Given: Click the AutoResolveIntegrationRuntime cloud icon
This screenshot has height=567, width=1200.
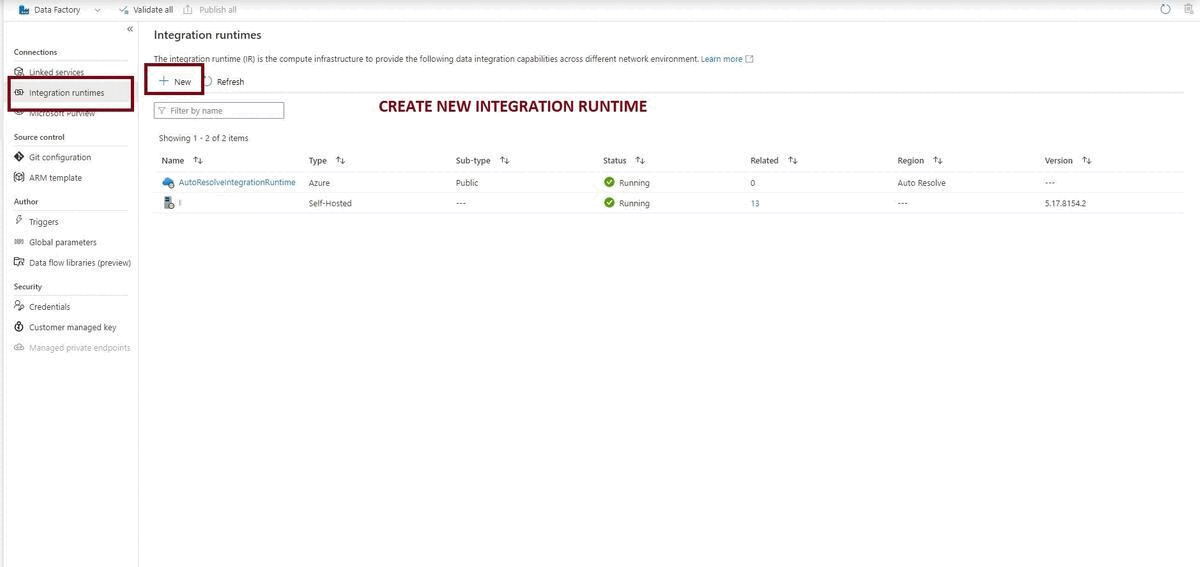Looking at the screenshot, I should click(168, 182).
